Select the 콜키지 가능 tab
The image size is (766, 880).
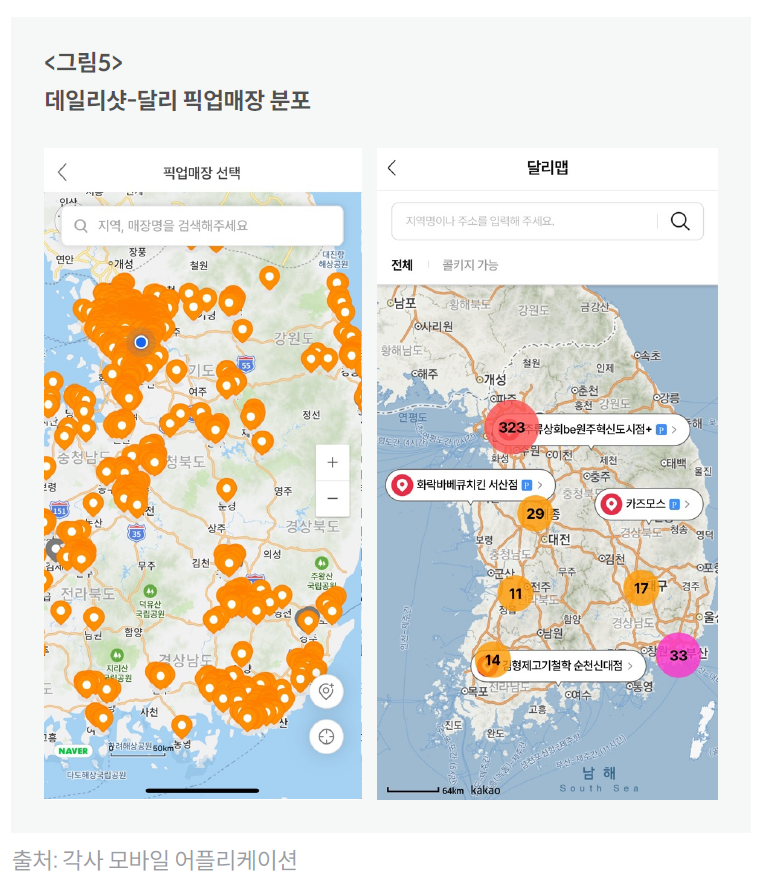coord(470,265)
